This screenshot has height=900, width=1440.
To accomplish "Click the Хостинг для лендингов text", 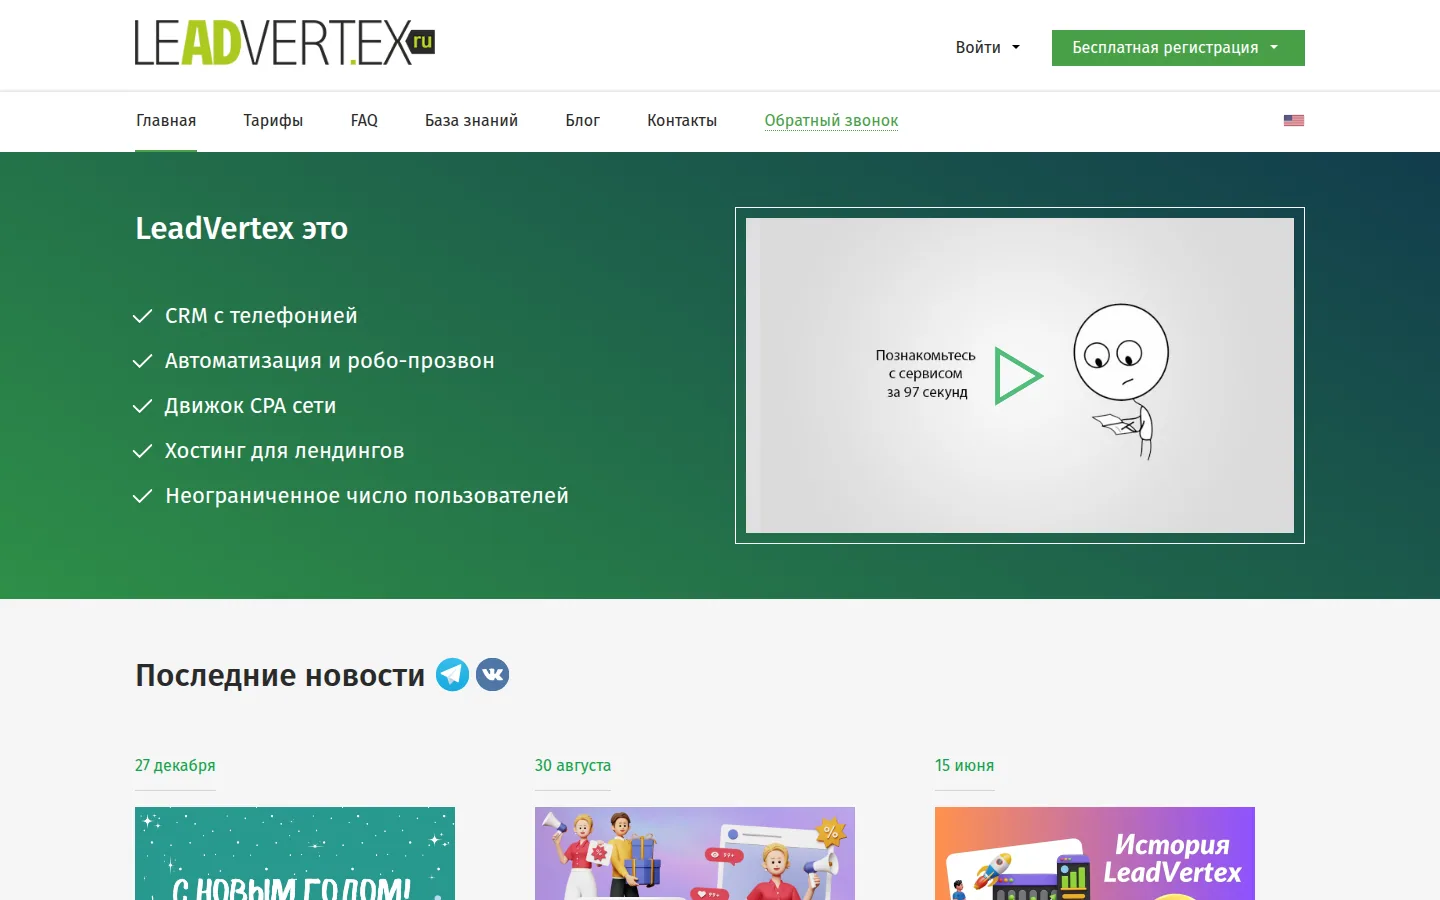I will click(x=285, y=451).
